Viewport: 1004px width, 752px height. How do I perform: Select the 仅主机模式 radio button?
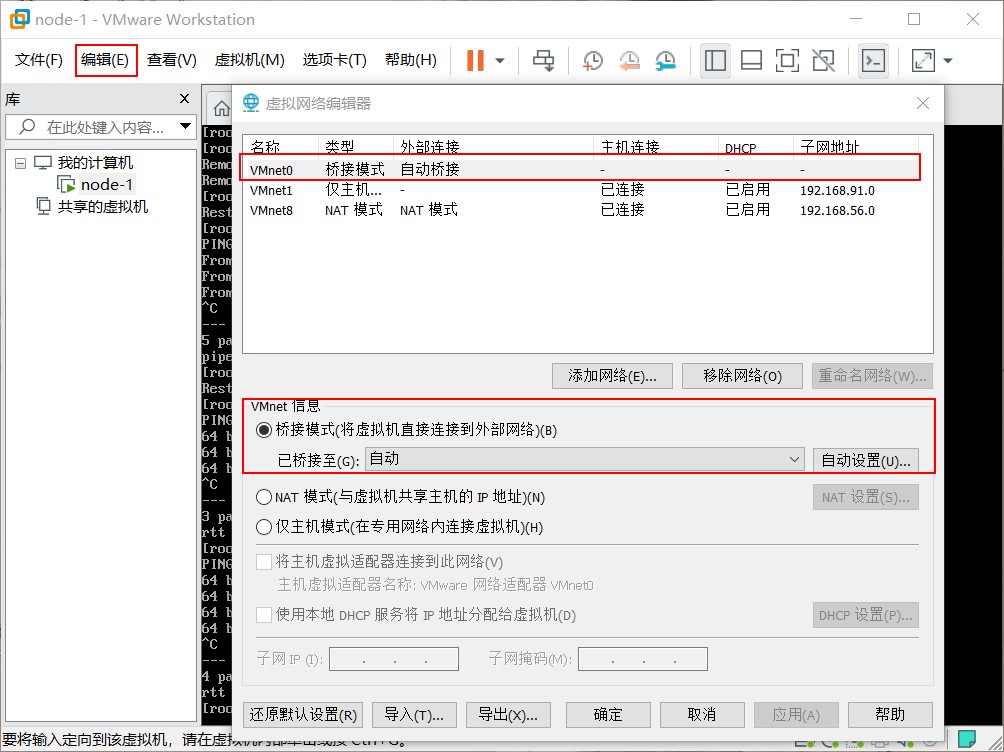264,527
